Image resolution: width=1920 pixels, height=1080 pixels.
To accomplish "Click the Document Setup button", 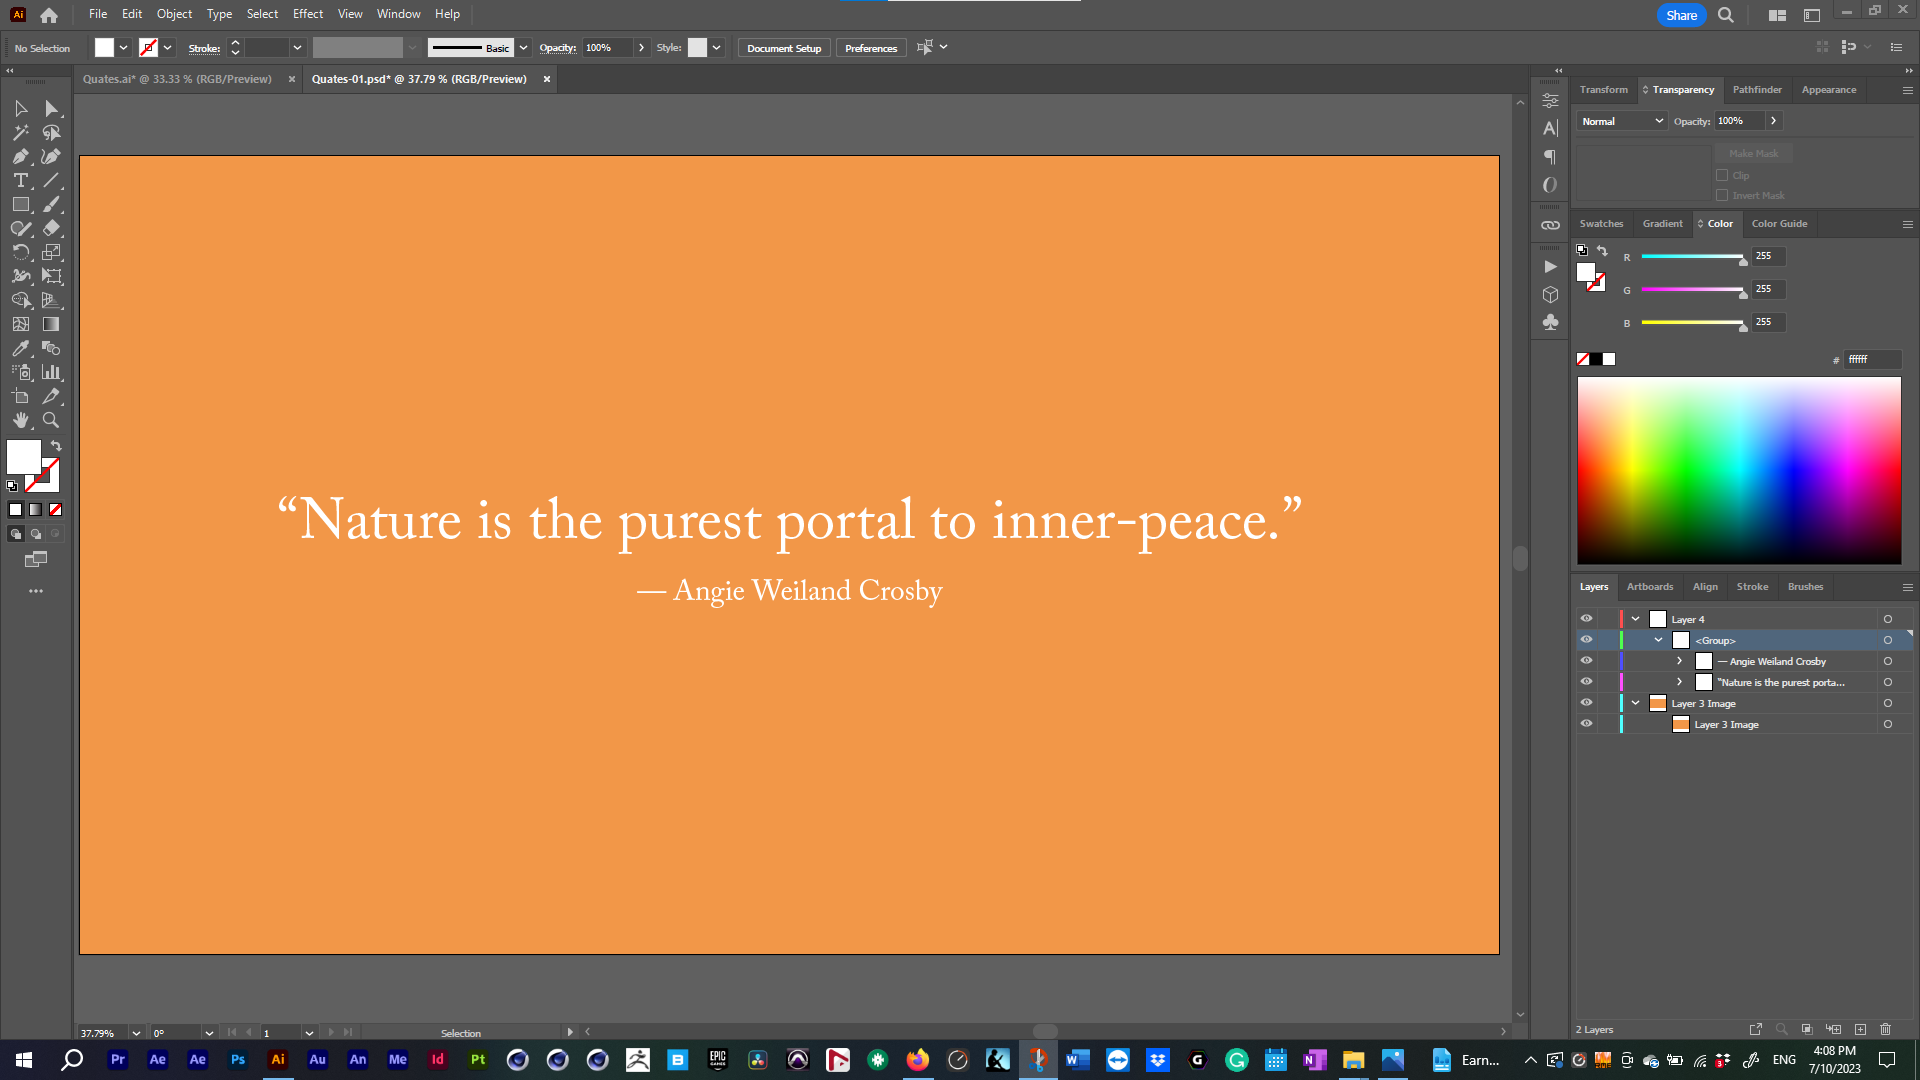I will pyautogui.click(x=783, y=47).
